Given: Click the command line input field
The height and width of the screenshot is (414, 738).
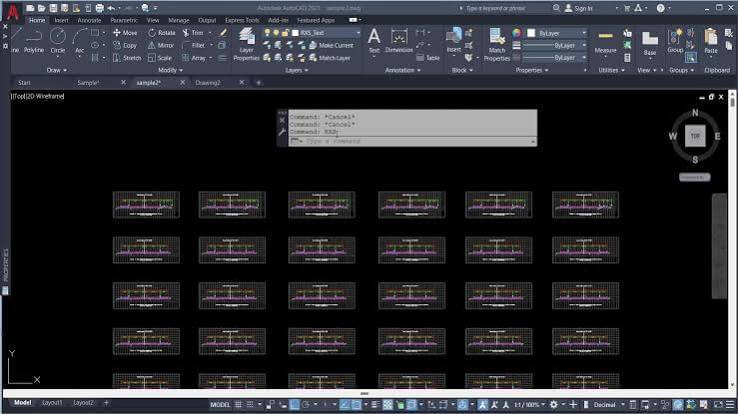Looking at the screenshot, I should click(414, 141).
